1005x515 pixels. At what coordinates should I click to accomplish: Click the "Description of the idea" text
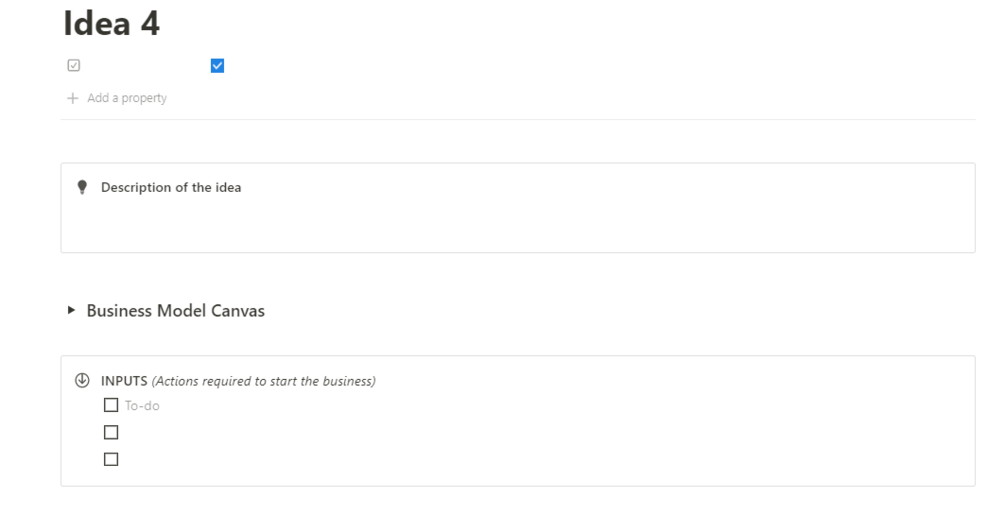[x=171, y=187]
